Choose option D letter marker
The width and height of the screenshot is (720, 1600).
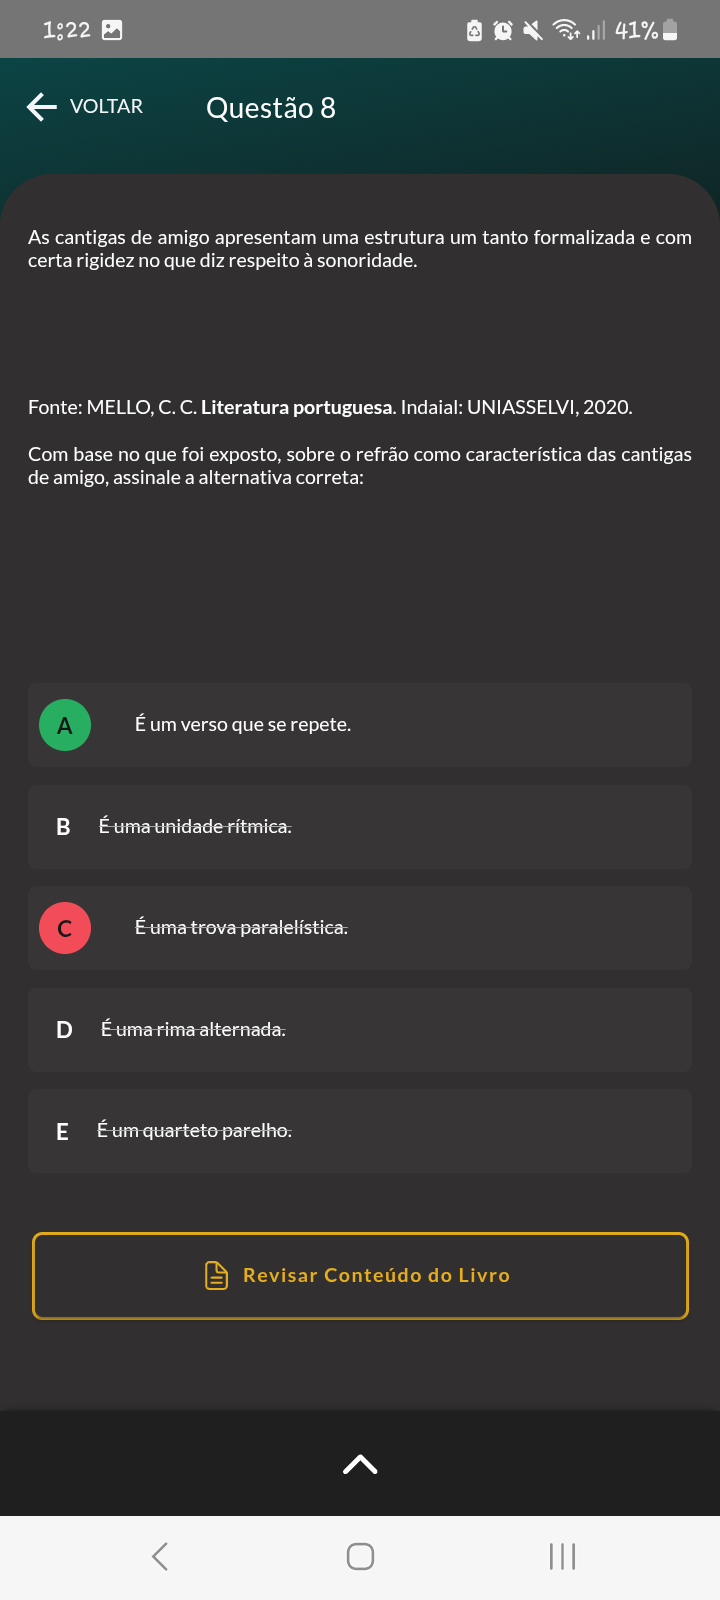click(64, 1030)
